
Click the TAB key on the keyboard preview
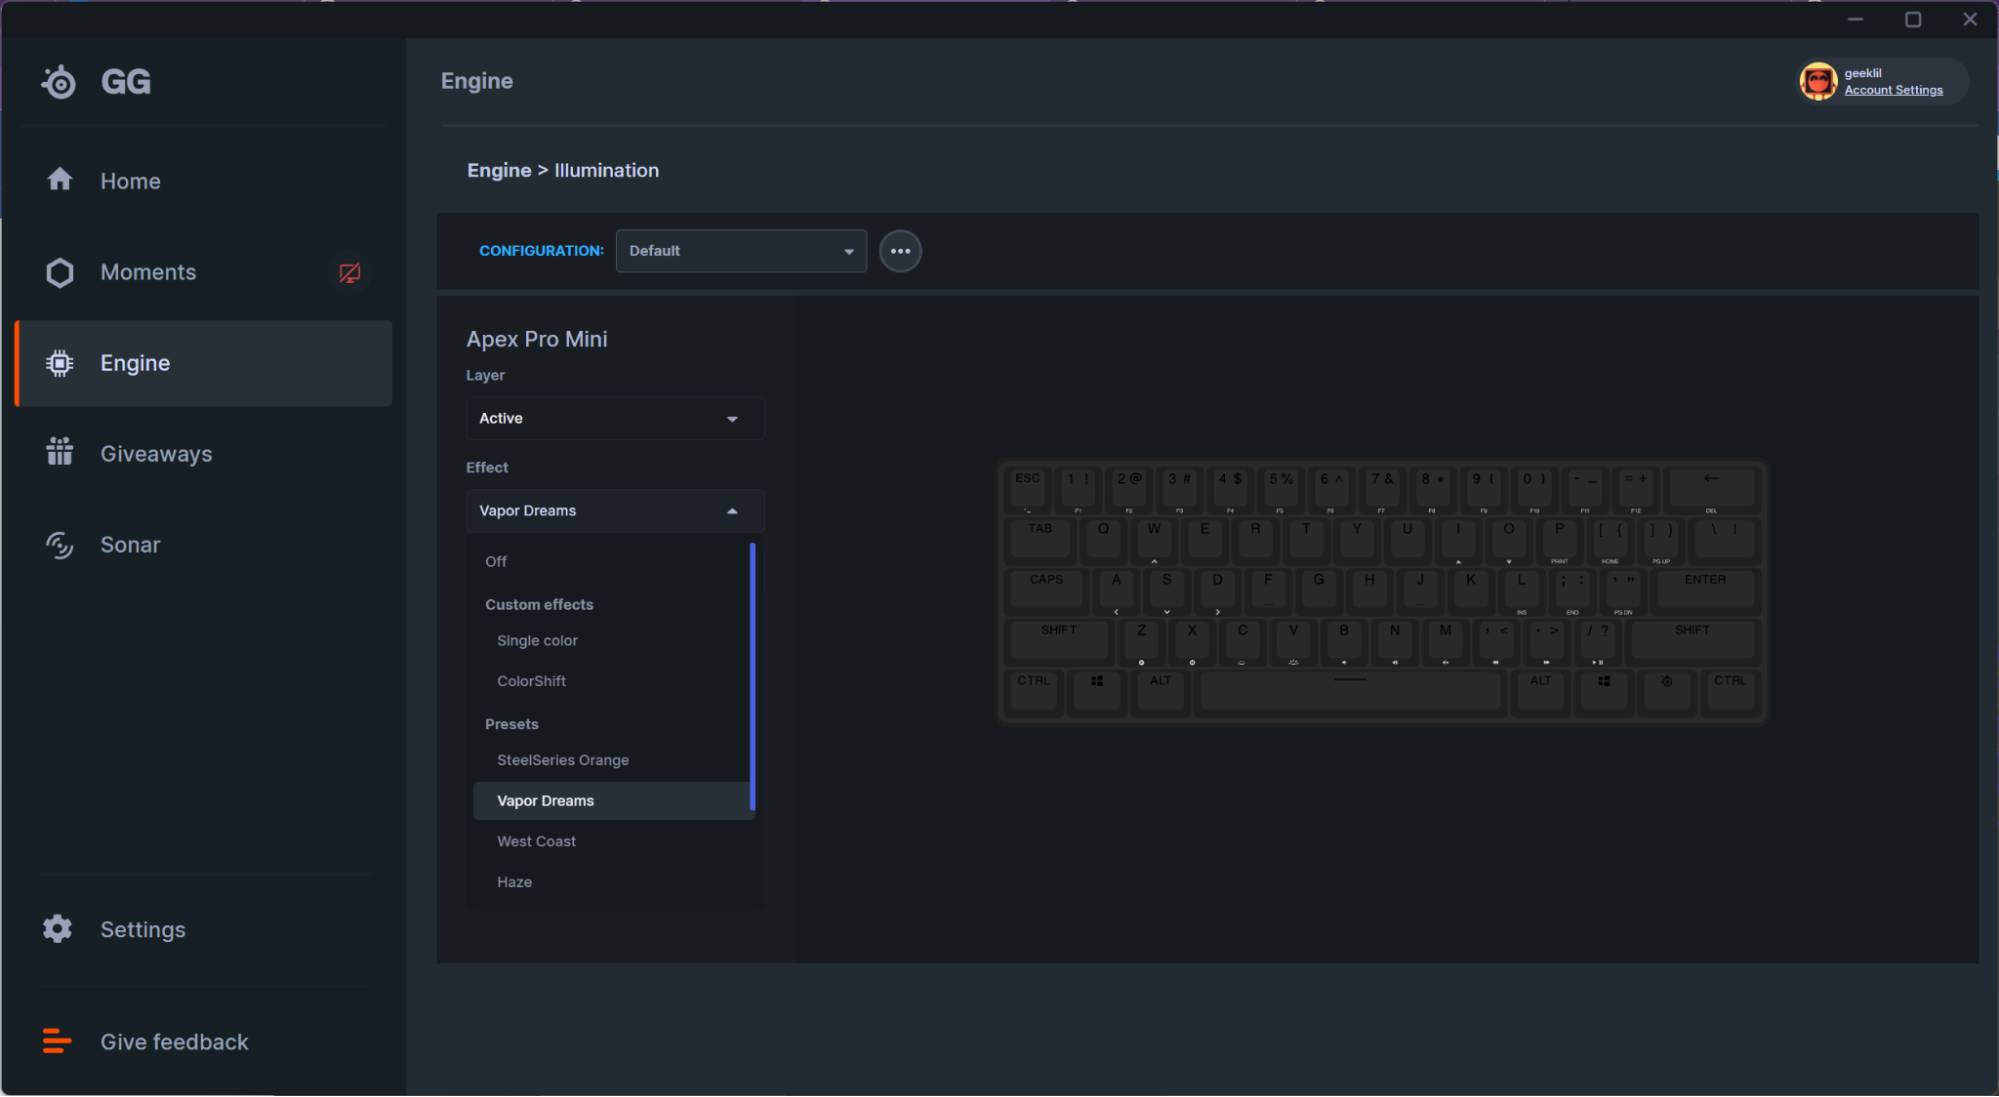(1040, 540)
